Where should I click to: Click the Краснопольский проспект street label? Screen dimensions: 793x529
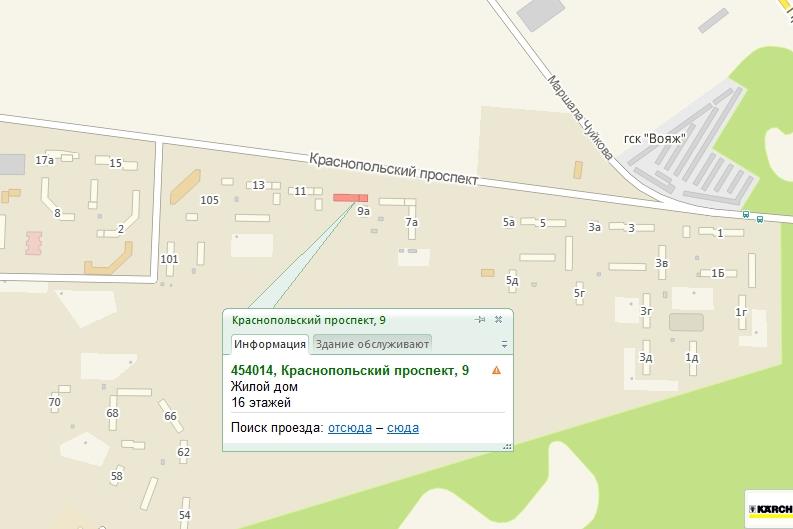(393, 169)
